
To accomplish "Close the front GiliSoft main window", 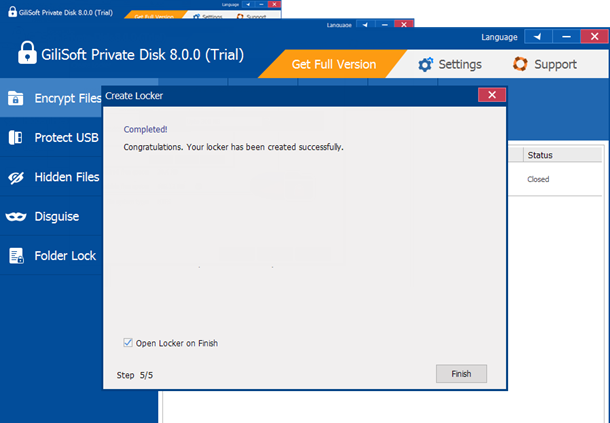I will click(594, 37).
